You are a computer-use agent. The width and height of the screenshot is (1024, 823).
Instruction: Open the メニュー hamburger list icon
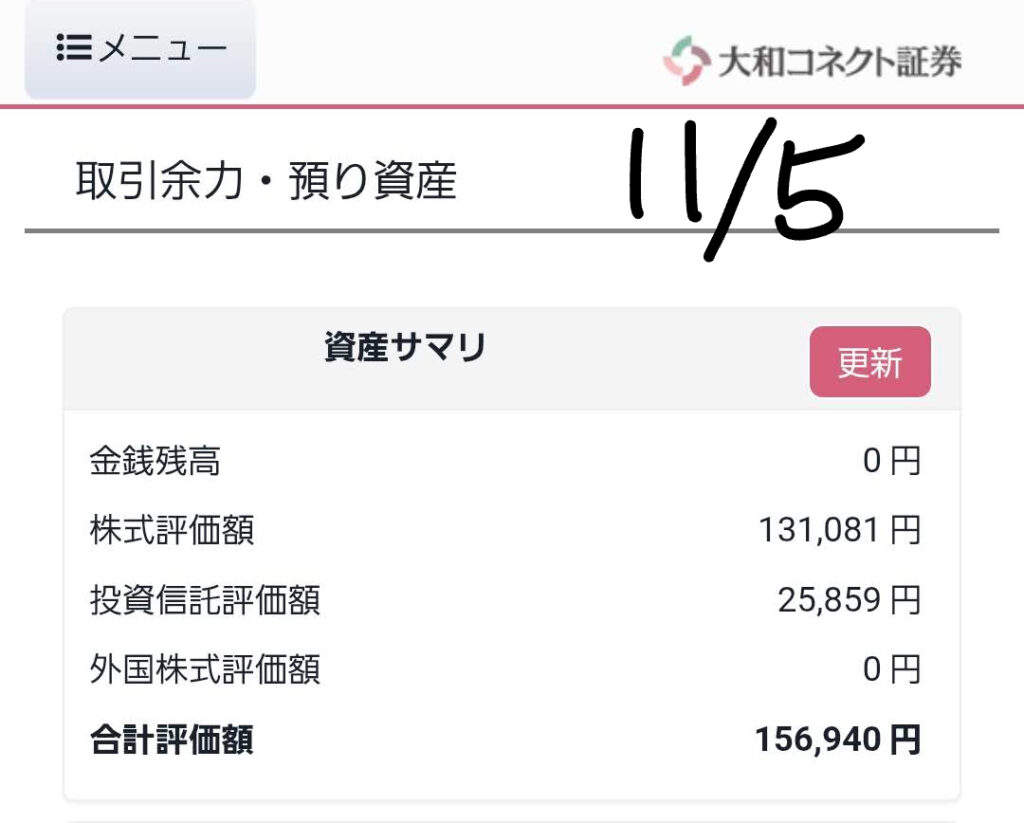pos(74,49)
